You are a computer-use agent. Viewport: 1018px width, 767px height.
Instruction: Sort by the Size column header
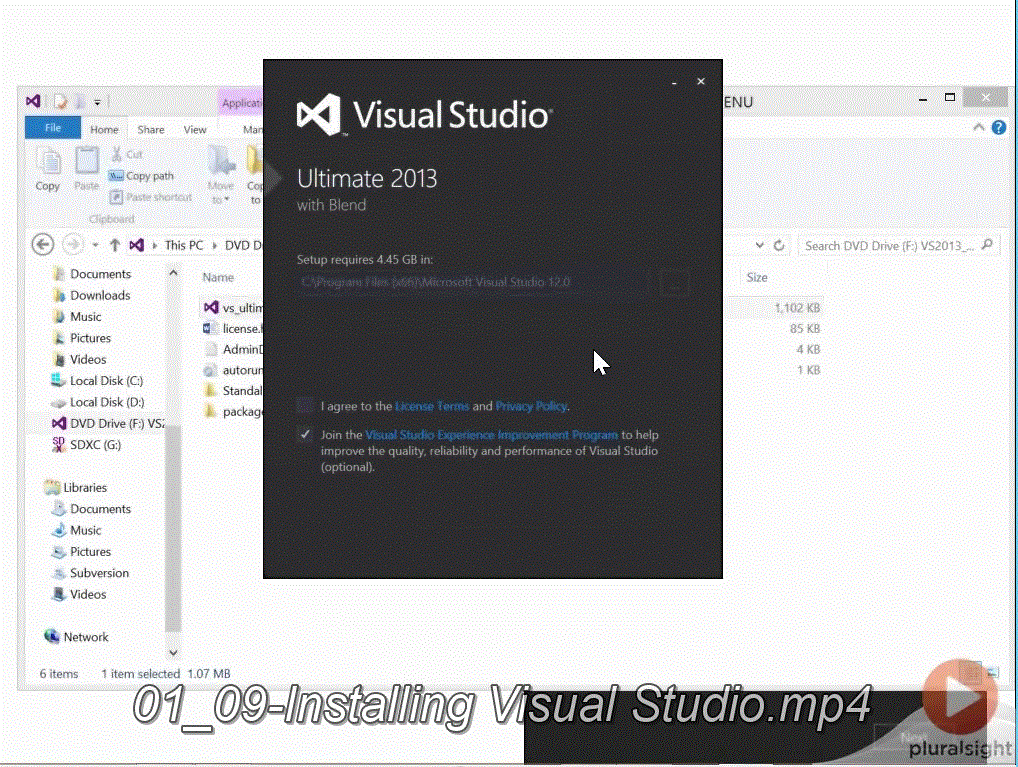757,277
